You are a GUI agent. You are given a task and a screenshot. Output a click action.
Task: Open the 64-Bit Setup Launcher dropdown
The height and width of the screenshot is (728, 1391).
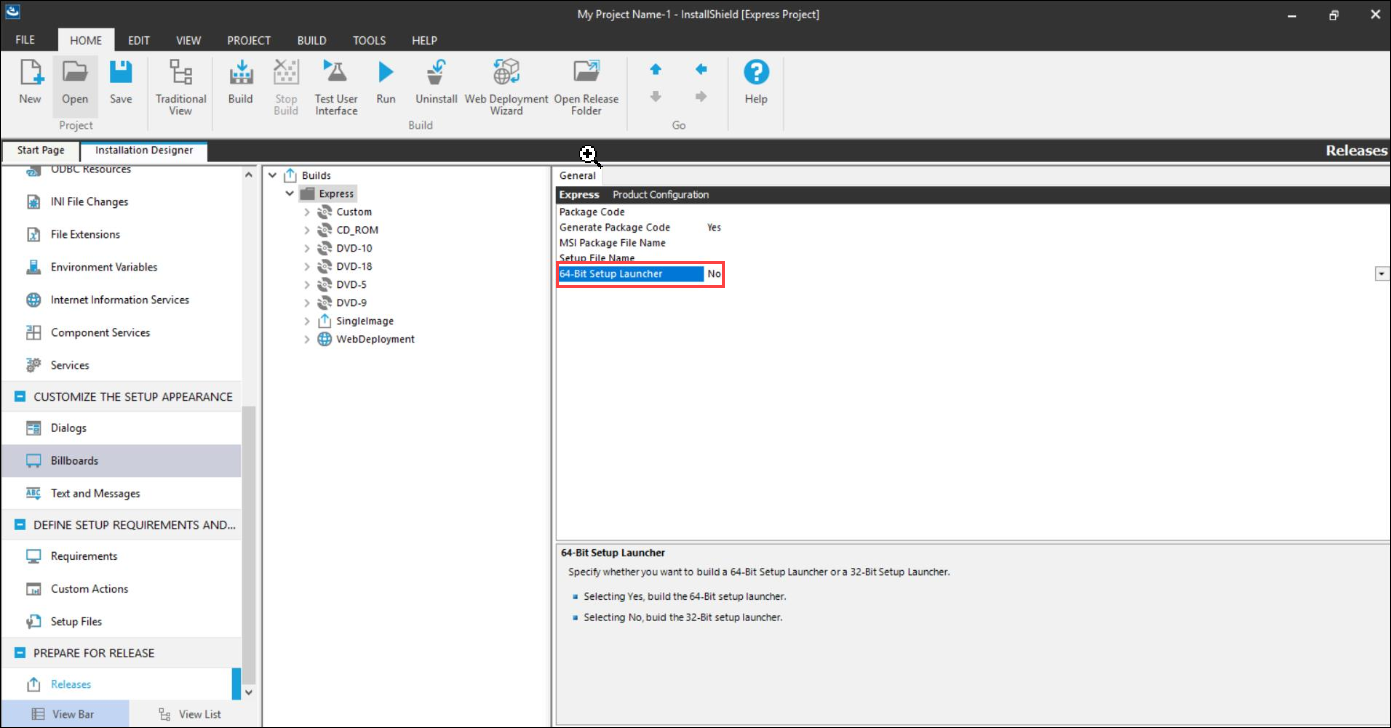tap(1382, 274)
